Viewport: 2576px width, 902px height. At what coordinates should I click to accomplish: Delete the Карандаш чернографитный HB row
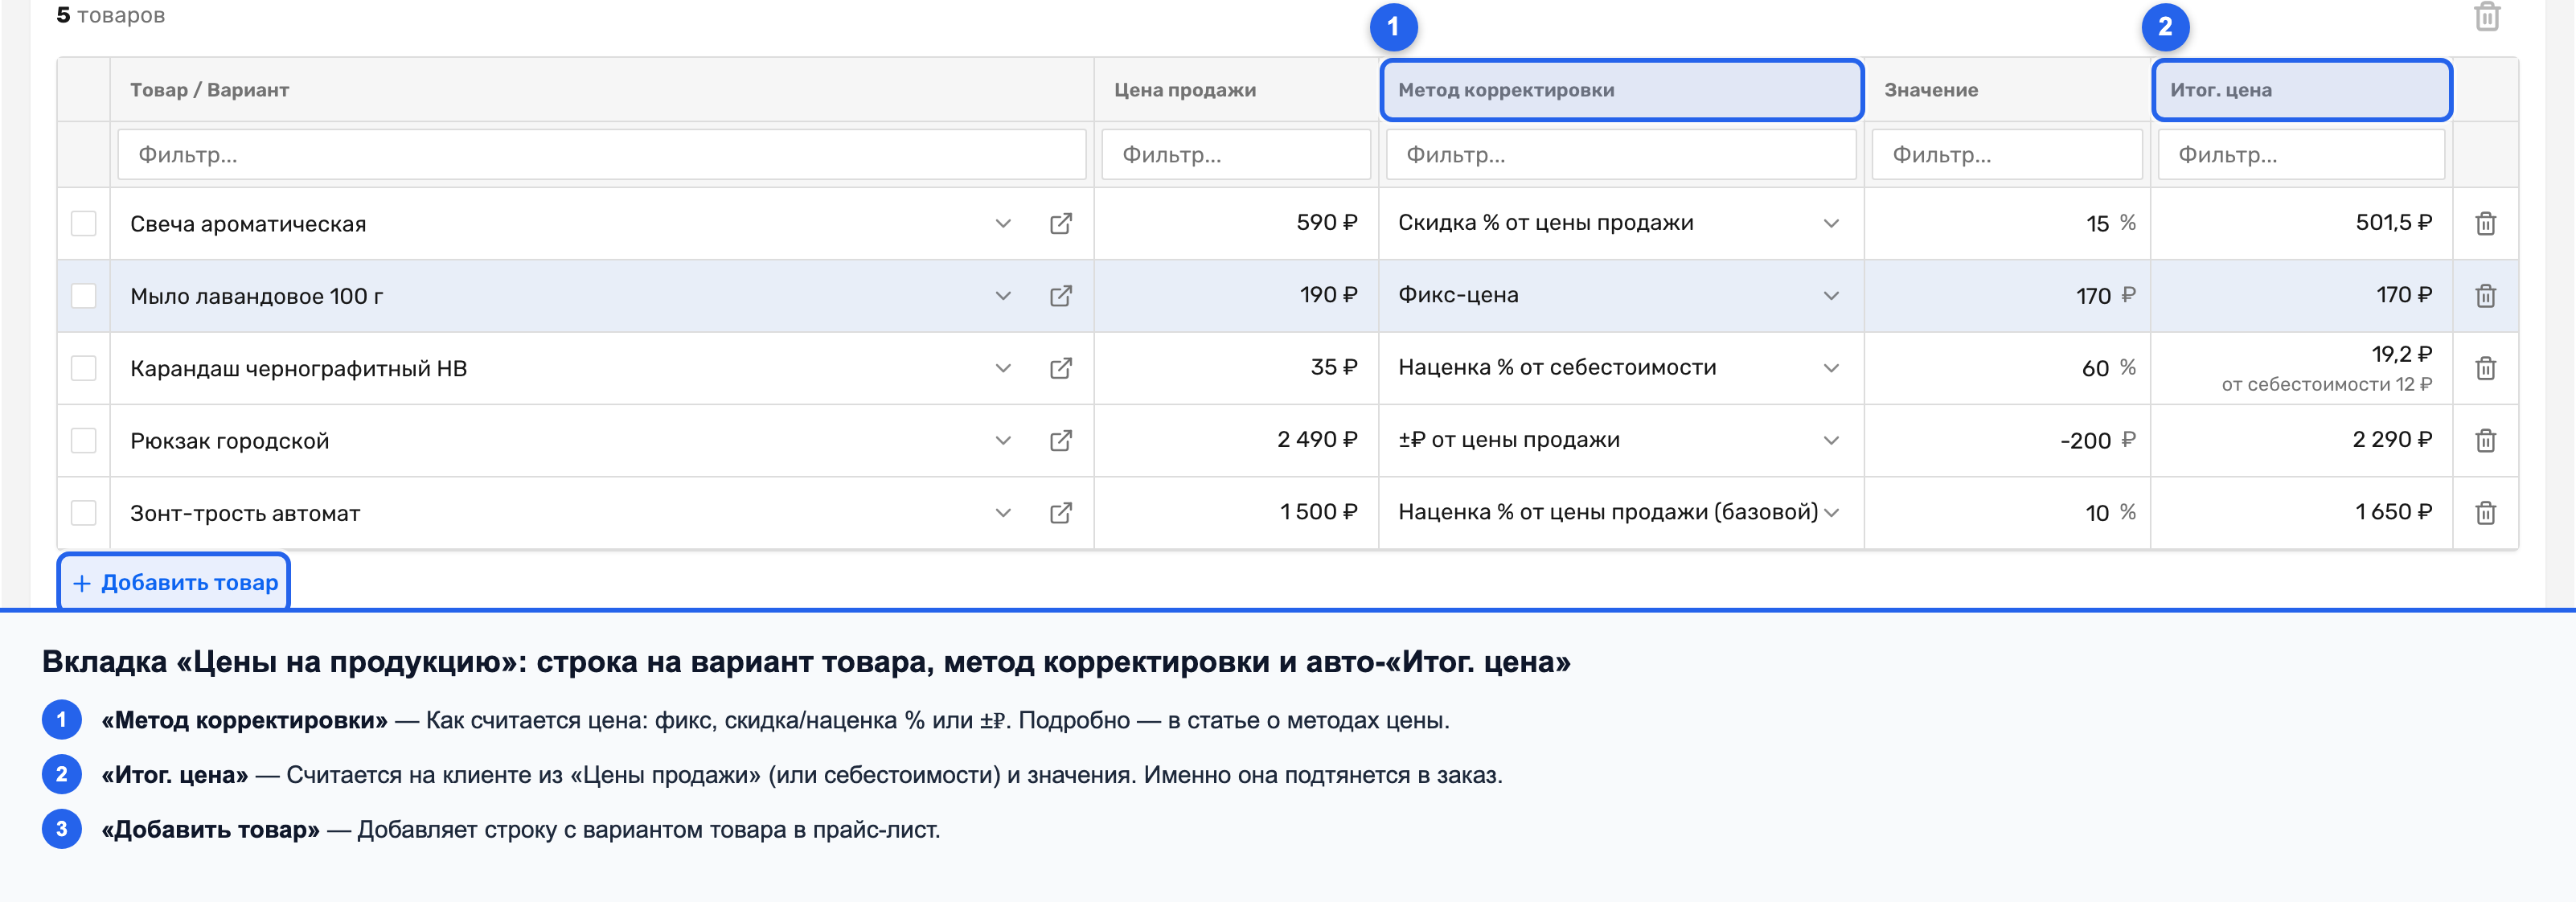[x=2485, y=368]
